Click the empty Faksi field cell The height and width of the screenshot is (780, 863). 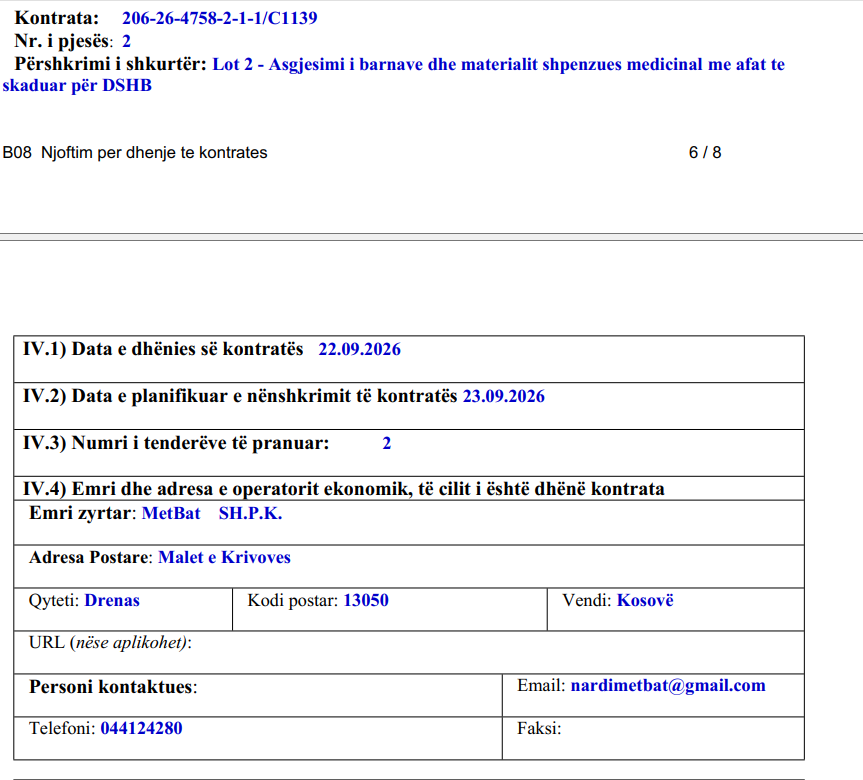(x=653, y=739)
